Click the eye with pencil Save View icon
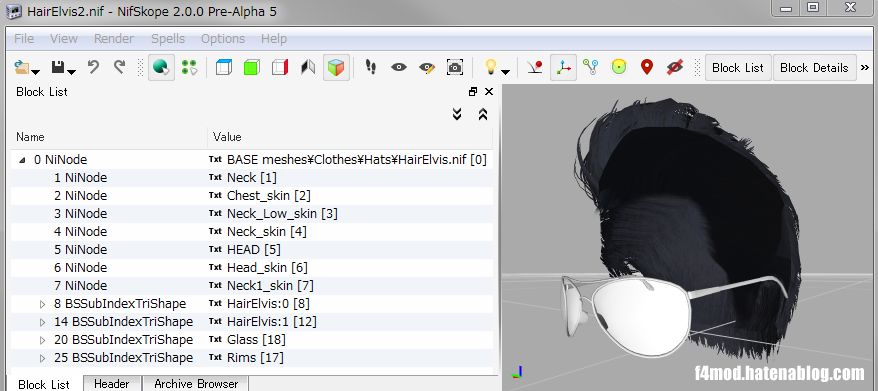Viewport: 878px width, 391px height. coord(427,68)
